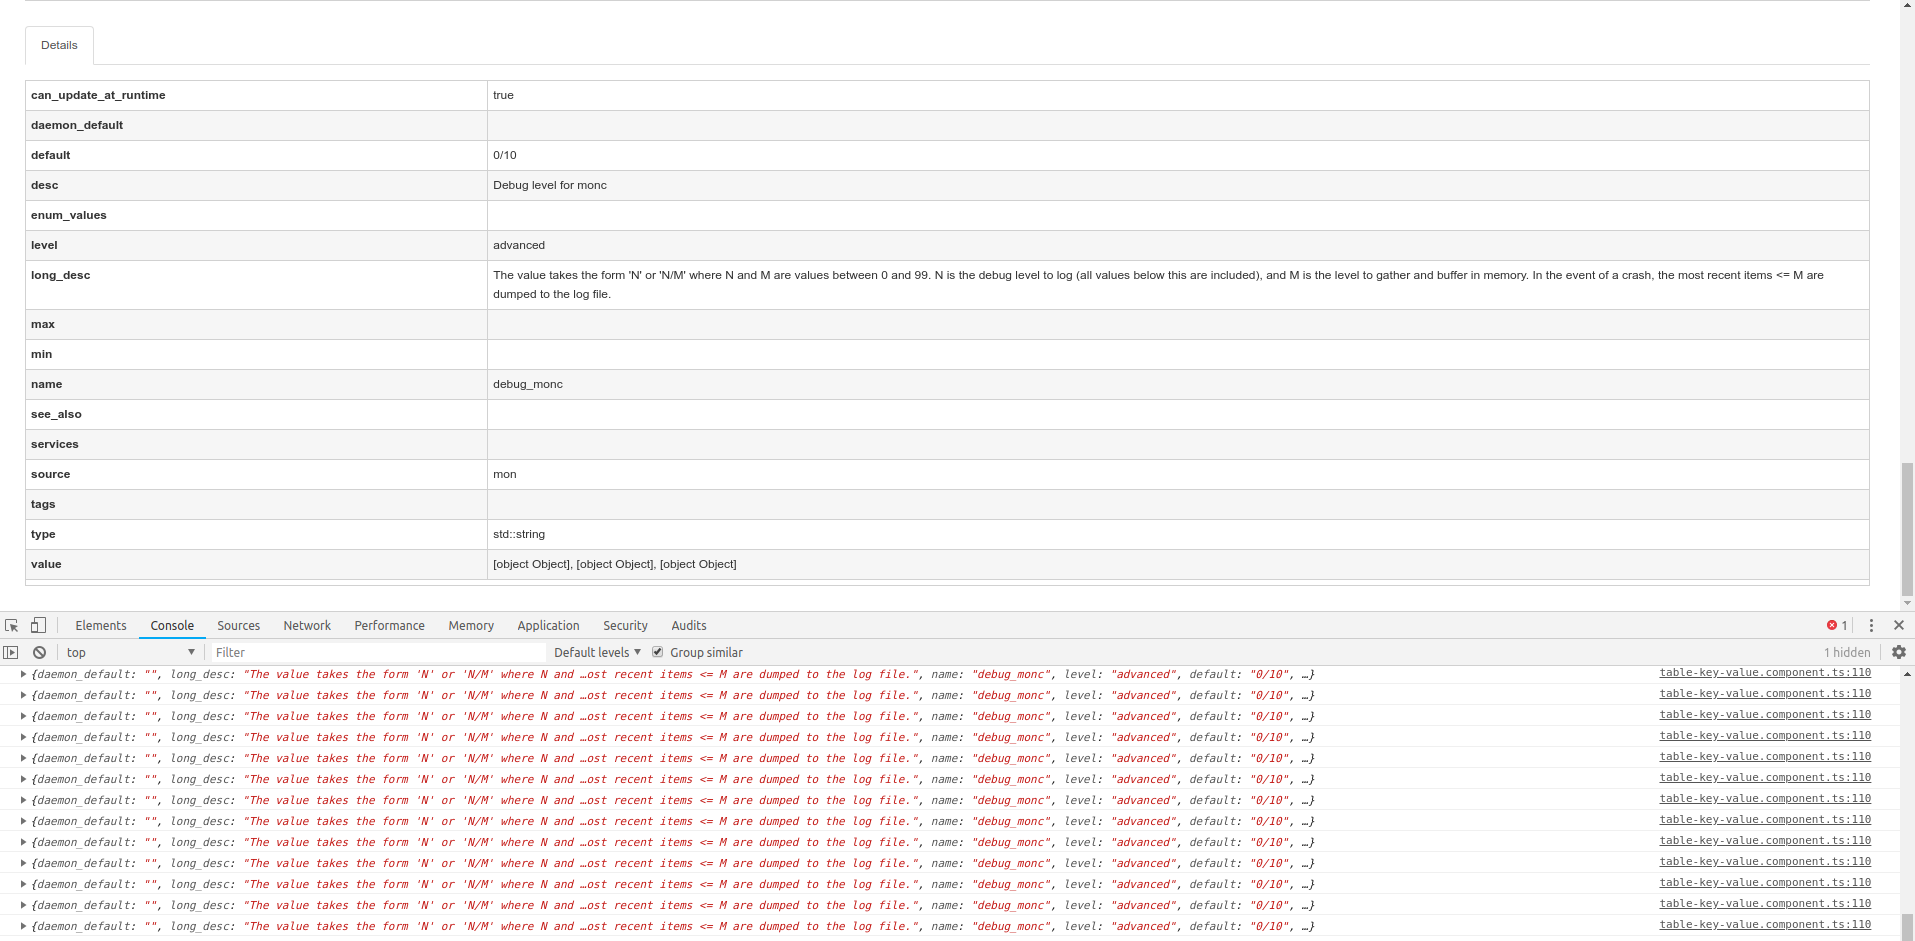
Task: Switch to the Console tab
Action: click(172, 625)
